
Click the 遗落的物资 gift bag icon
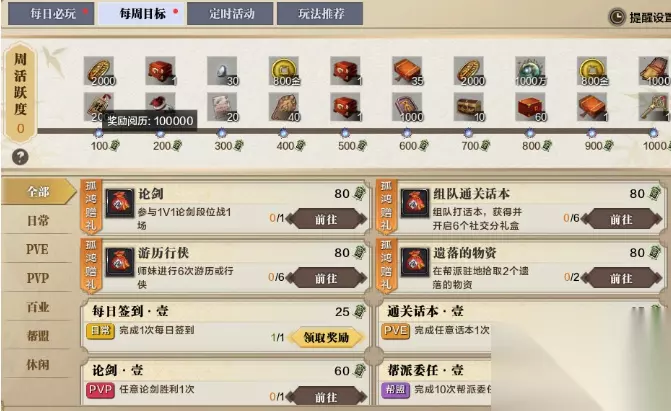point(415,262)
